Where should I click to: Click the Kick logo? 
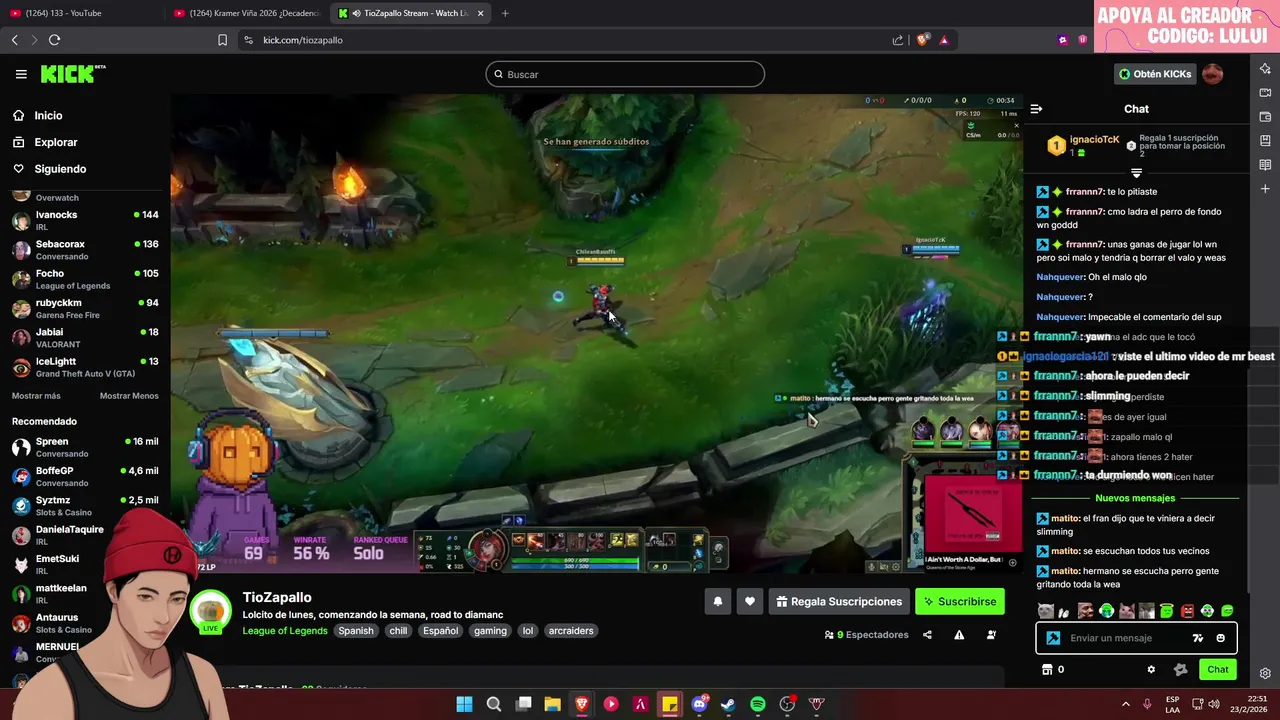72,74
